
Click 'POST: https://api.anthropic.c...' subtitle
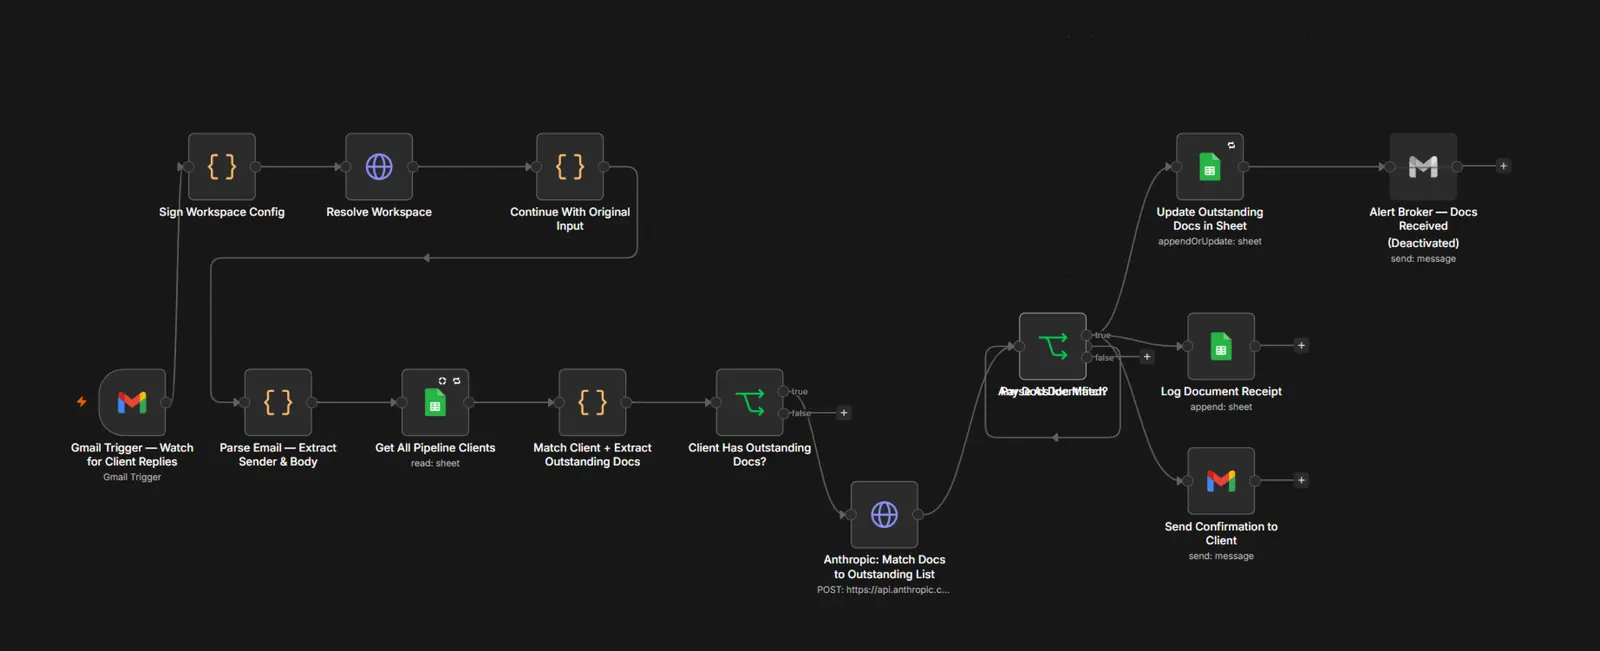(x=883, y=590)
